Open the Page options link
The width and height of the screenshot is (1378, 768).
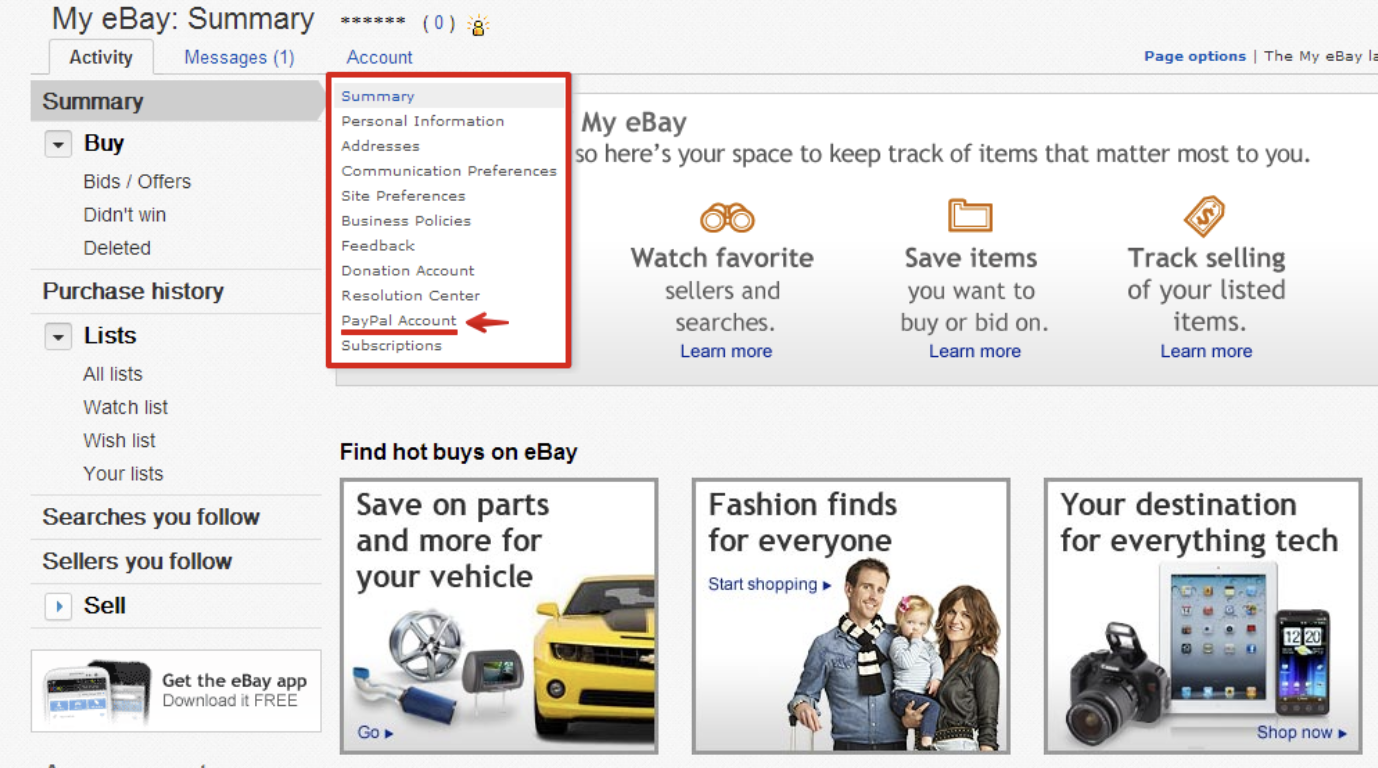click(x=1194, y=56)
